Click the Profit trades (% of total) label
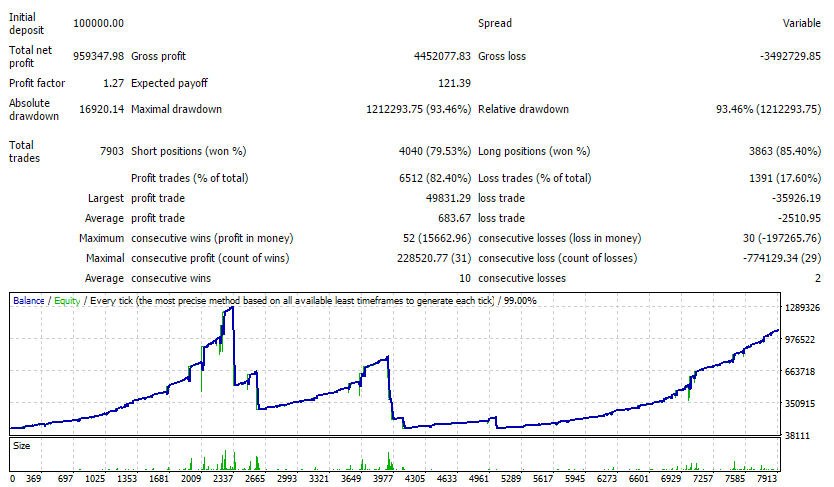This screenshot has width=834, height=487. (x=190, y=178)
